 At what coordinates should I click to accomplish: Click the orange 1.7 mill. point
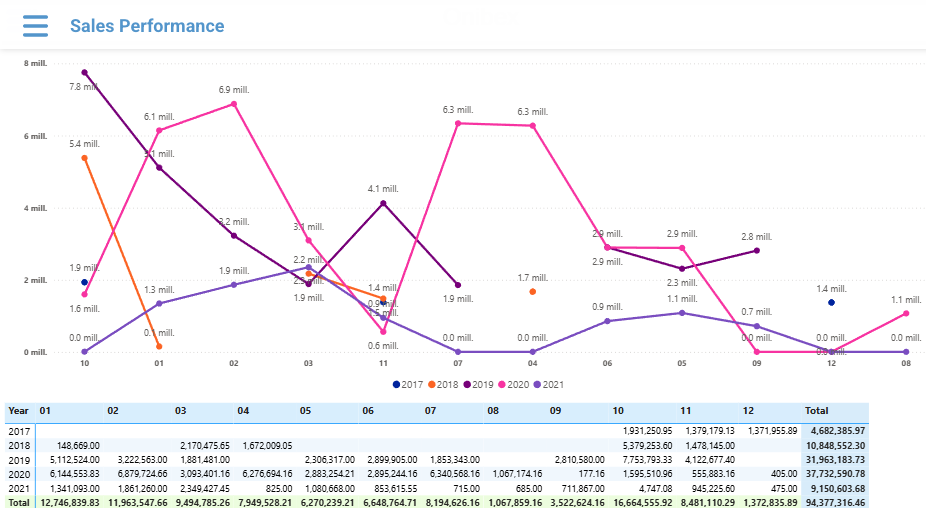point(532,292)
